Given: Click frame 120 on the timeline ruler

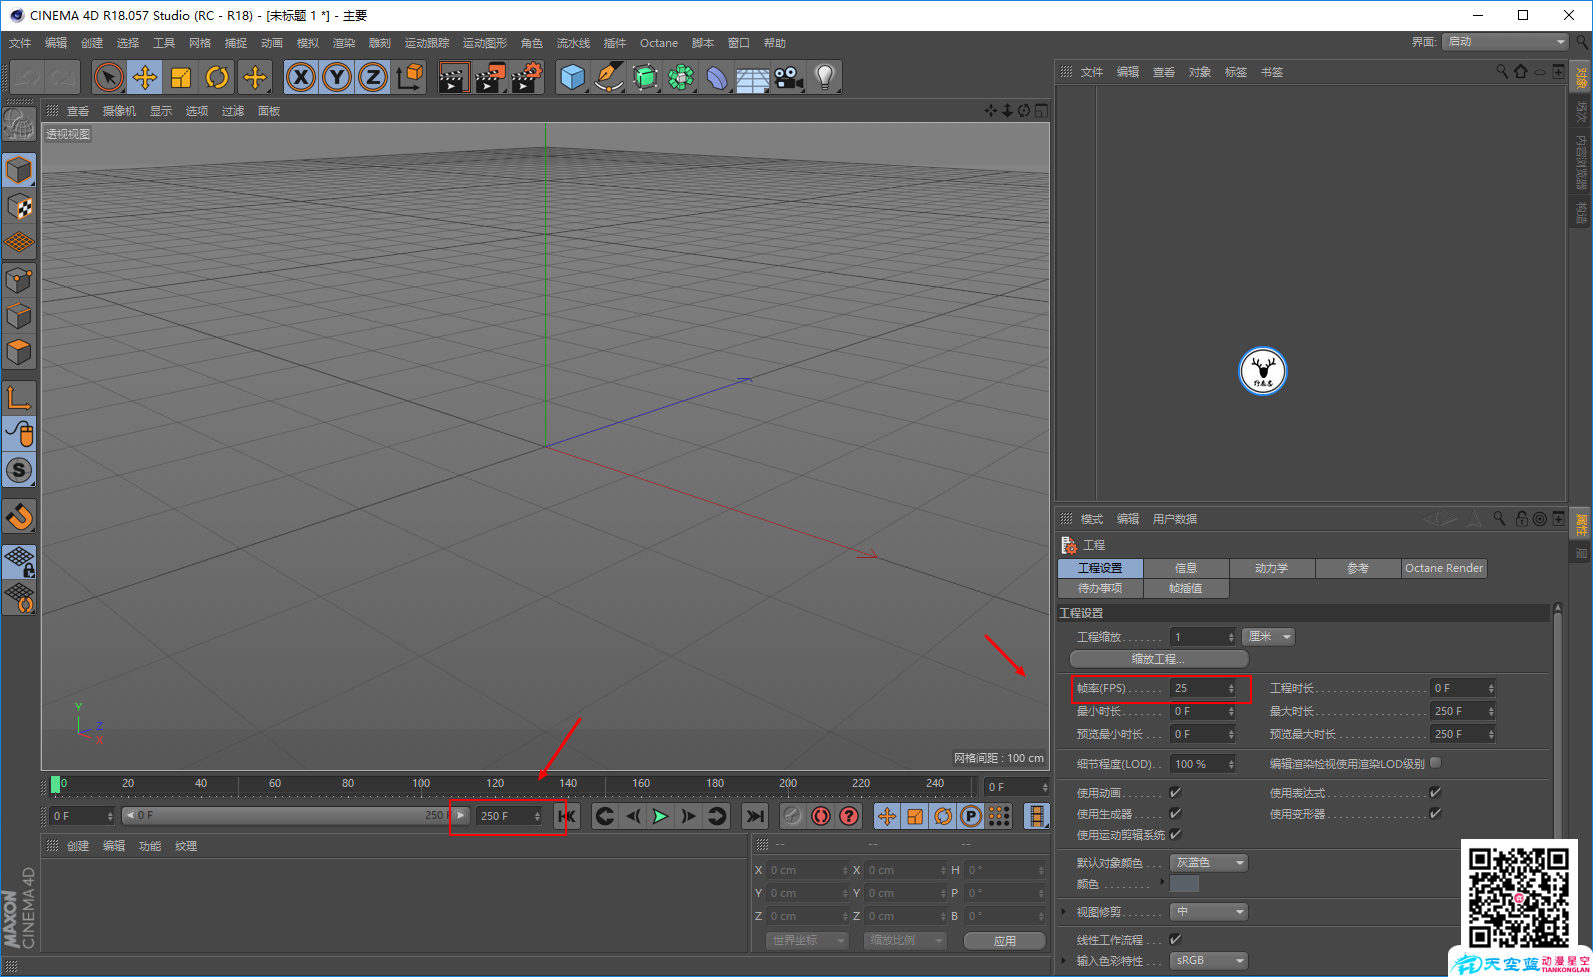Looking at the screenshot, I should [495, 786].
